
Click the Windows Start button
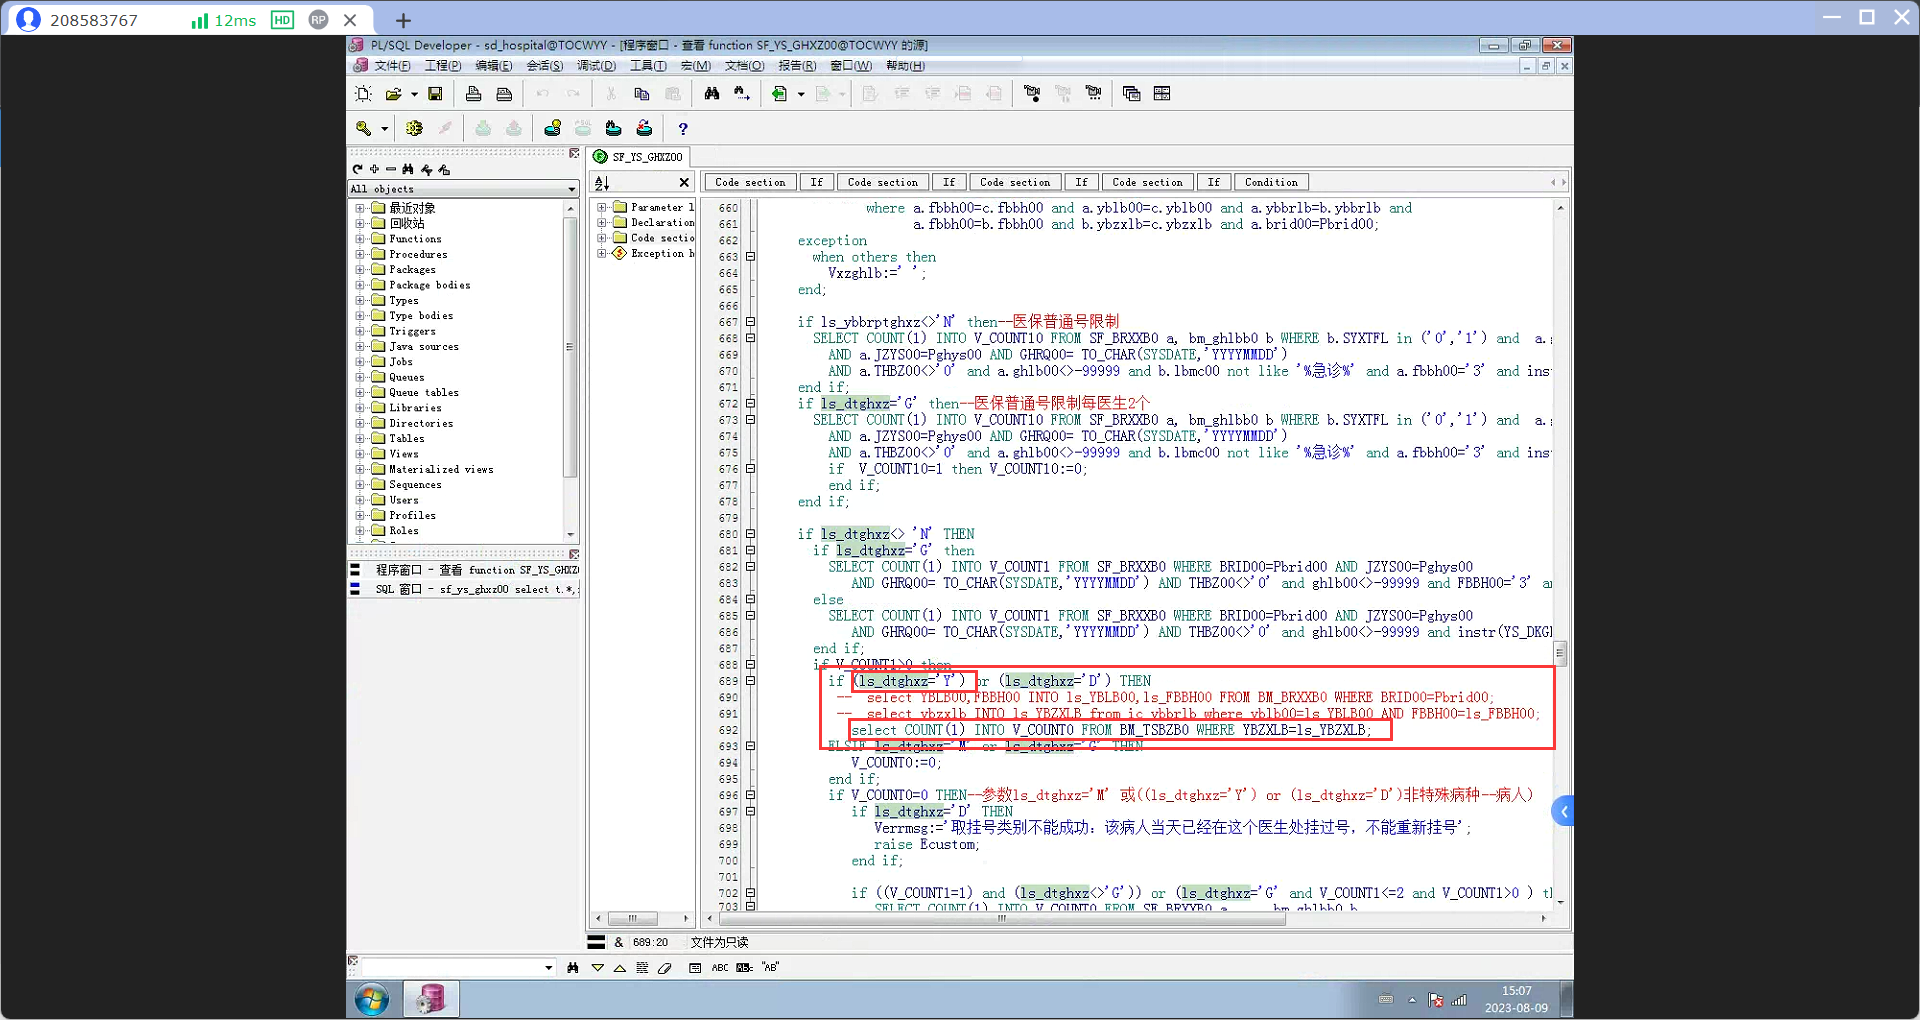[372, 999]
